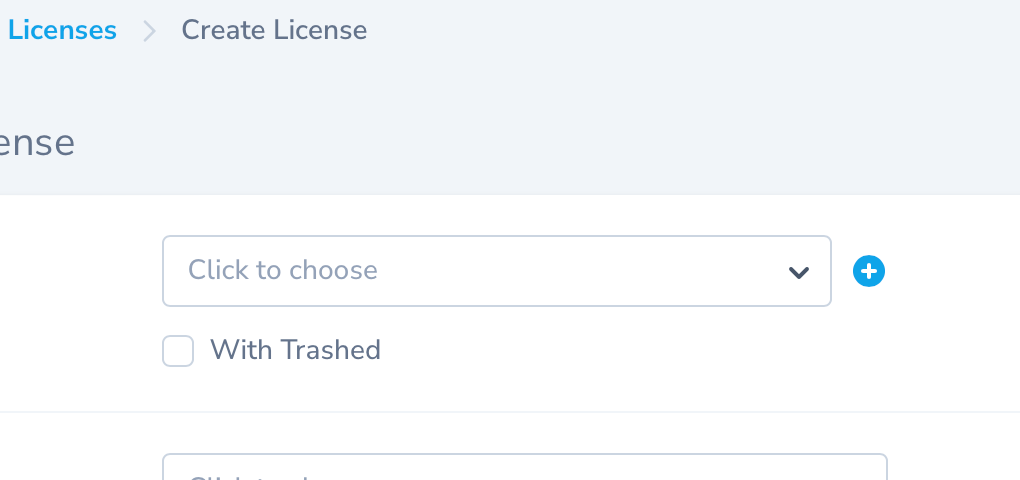
Task: Go to the Licenses breadcrumb
Action: click(62, 30)
